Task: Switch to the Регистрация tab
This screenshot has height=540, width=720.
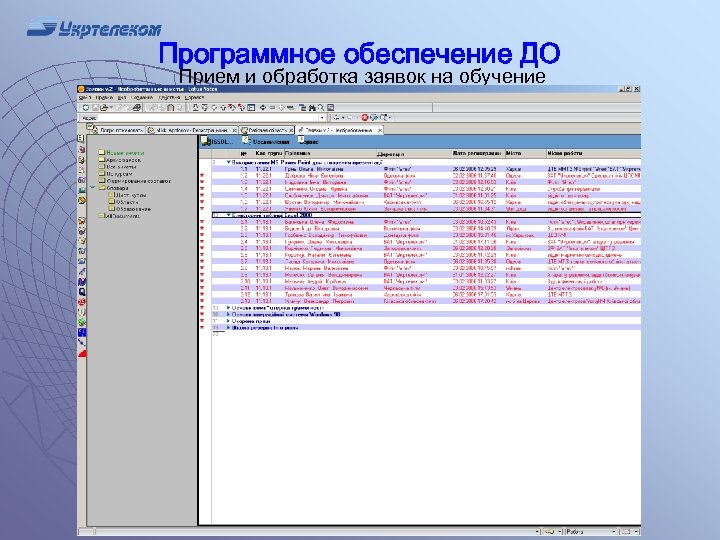Action: [192, 130]
